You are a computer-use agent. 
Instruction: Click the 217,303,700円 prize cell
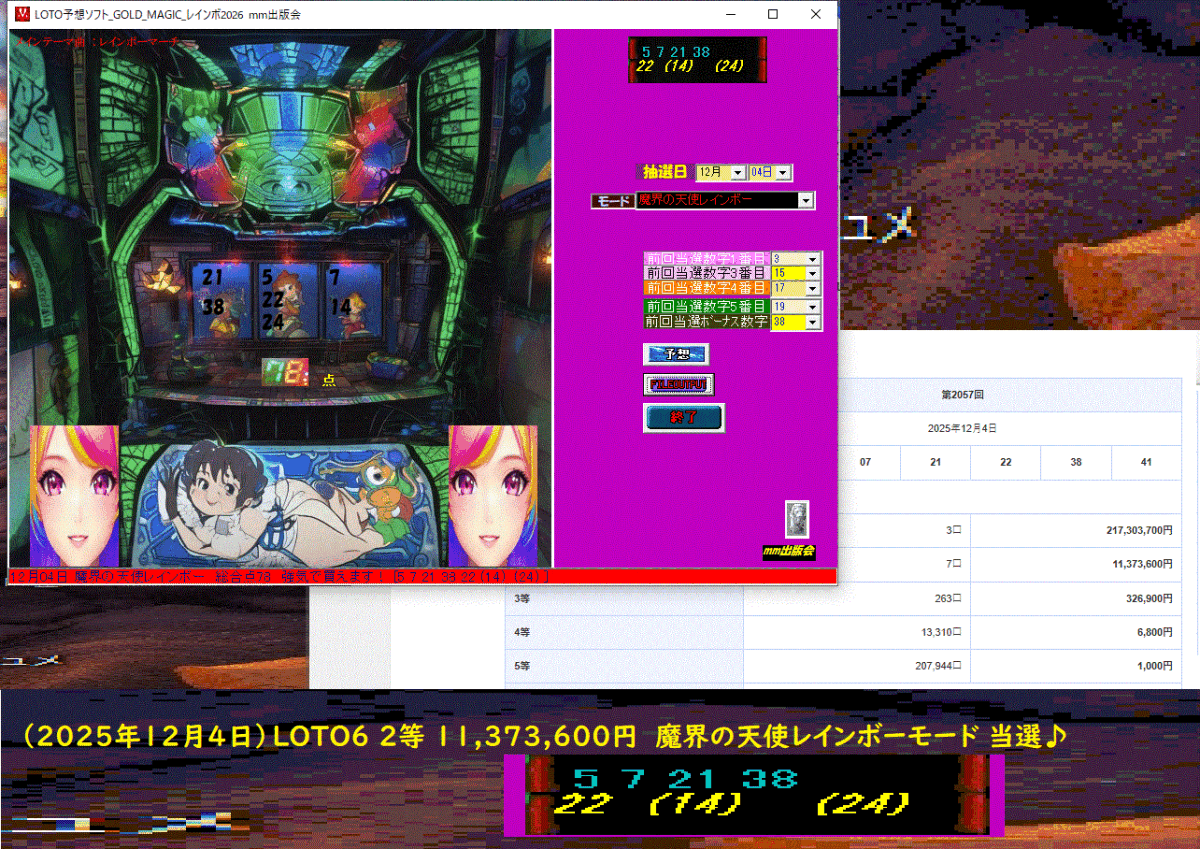point(1076,531)
